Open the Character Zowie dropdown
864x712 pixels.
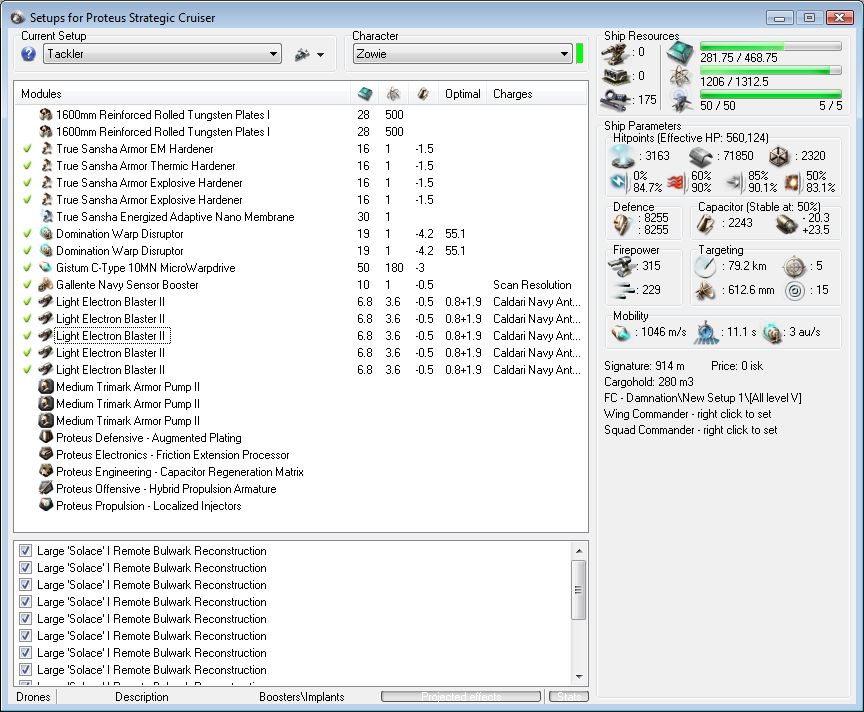coord(462,54)
